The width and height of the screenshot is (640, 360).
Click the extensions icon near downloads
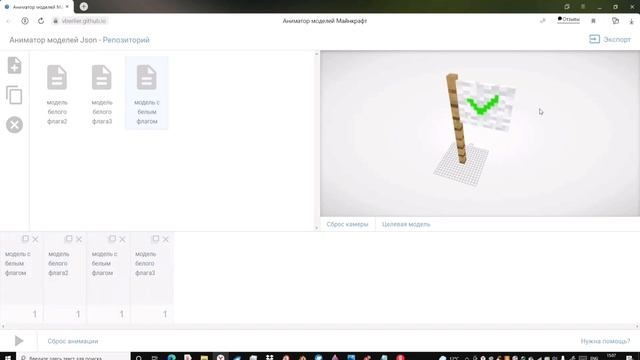[x=615, y=21]
